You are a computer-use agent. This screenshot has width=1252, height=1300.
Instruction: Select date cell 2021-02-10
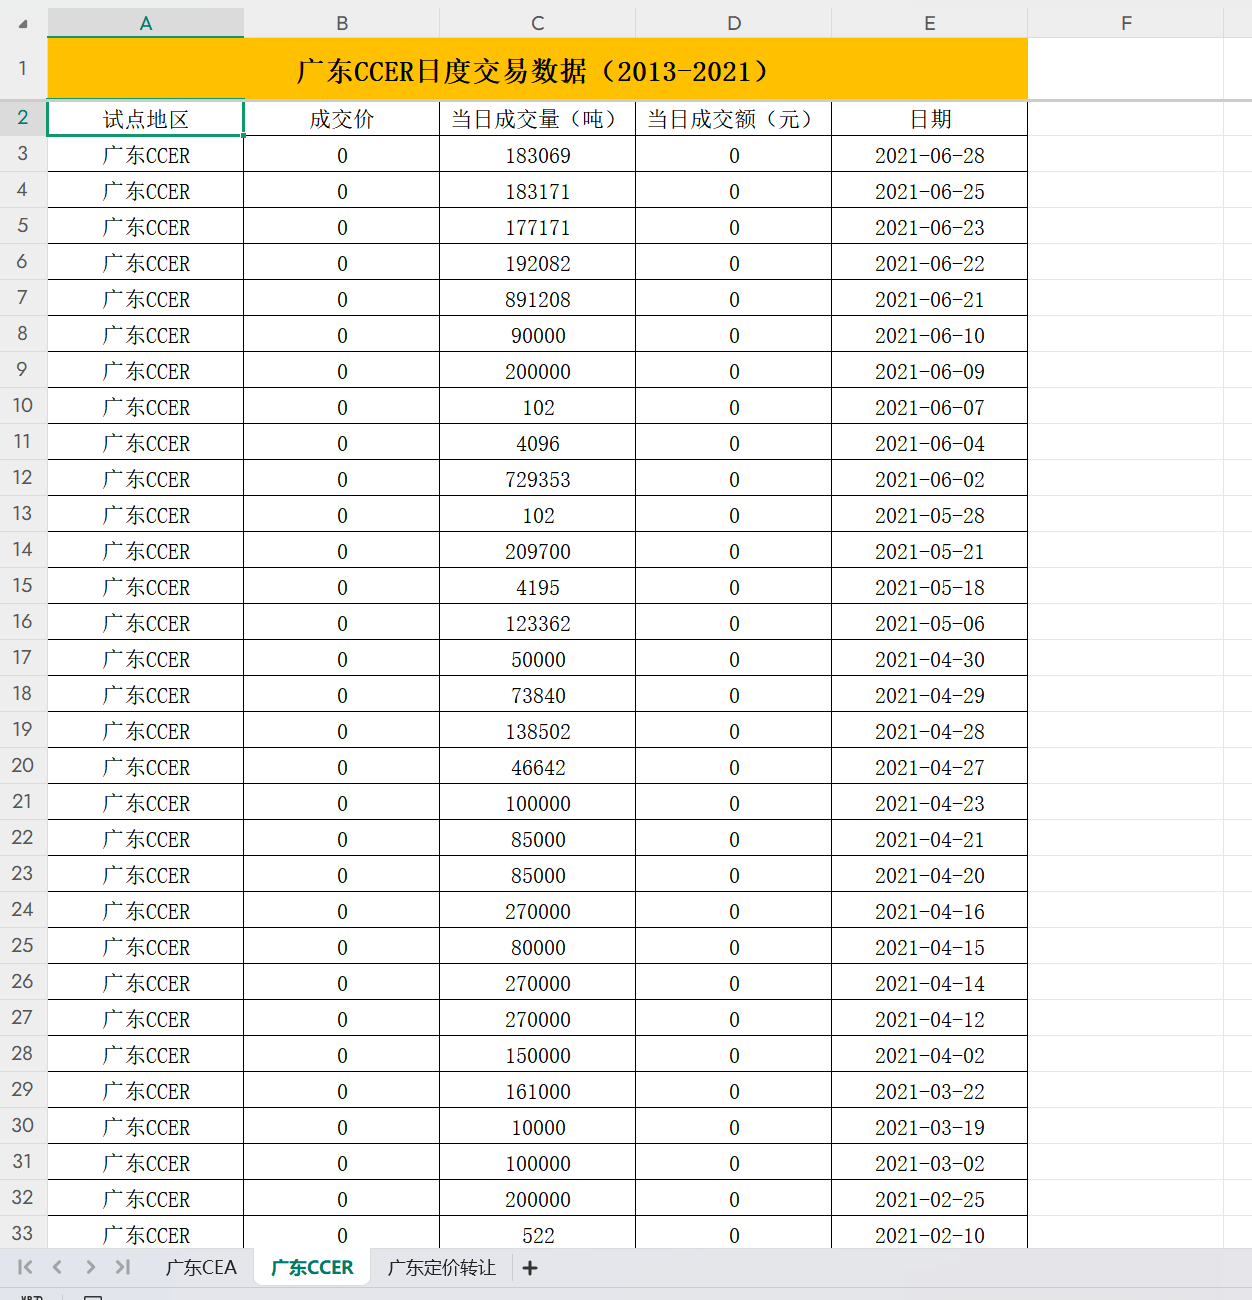[930, 1233]
